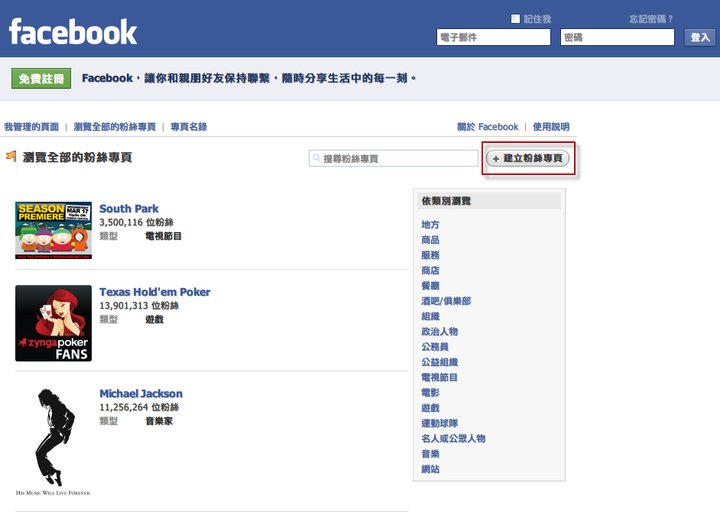
Task: Browse the 電影 category
Action: coord(430,393)
